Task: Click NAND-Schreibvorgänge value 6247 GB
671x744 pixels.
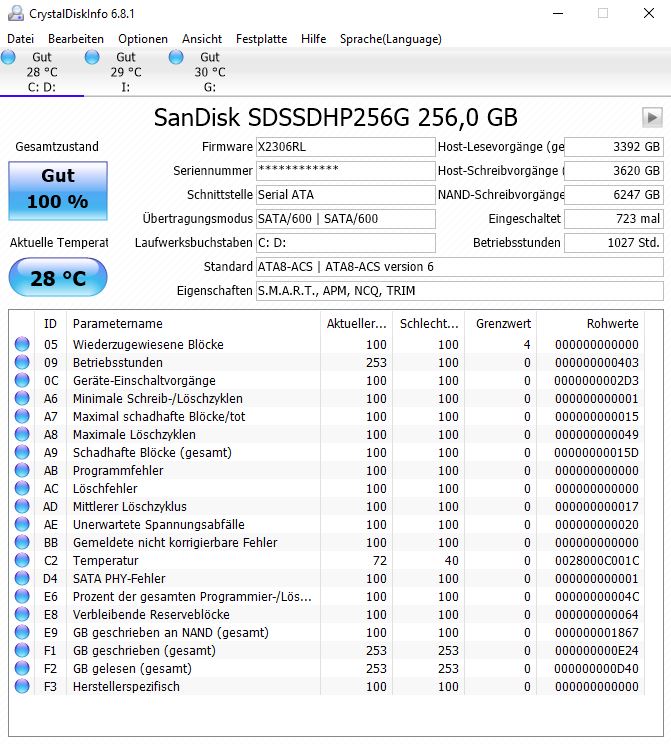Action: 614,195
